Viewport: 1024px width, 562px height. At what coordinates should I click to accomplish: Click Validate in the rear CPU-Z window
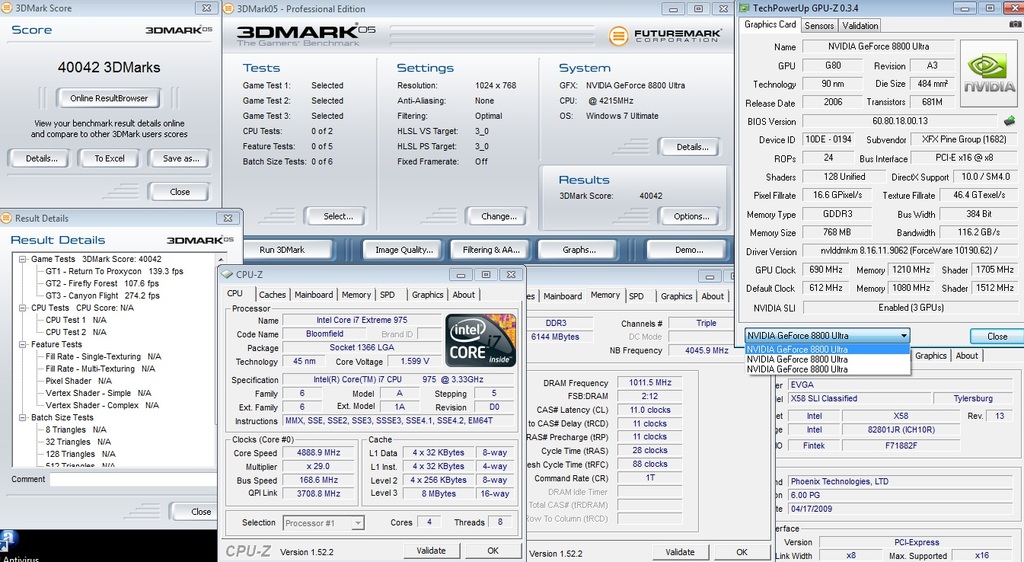(680, 552)
